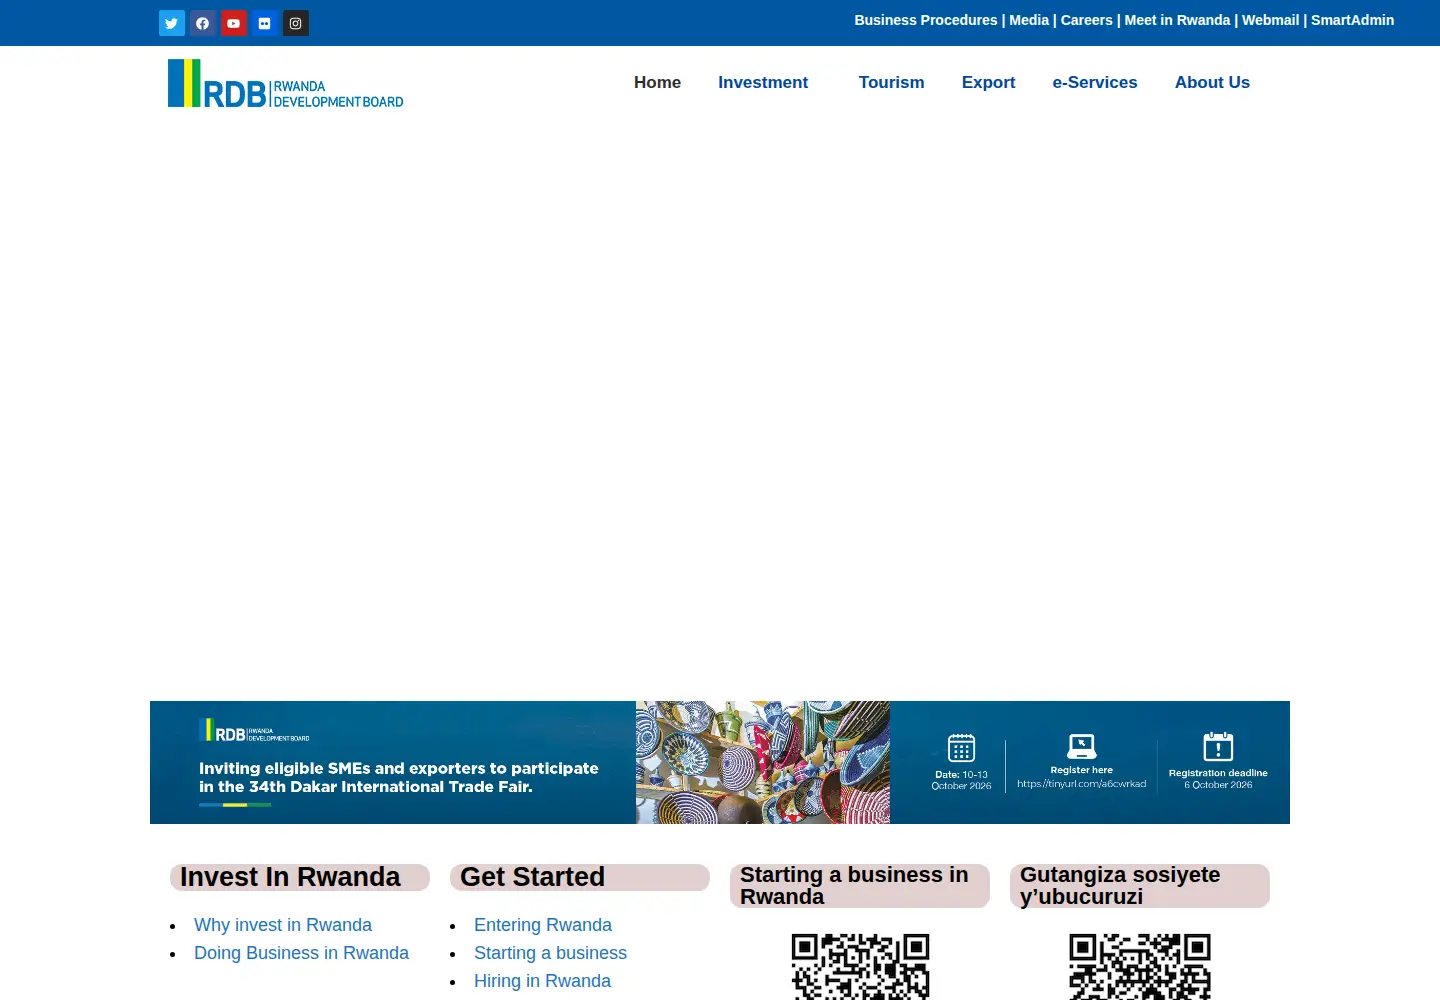The width and height of the screenshot is (1440, 1000).
Task: Click the Registration deadline 6 October text
Action: click(x=1218, y=779)
